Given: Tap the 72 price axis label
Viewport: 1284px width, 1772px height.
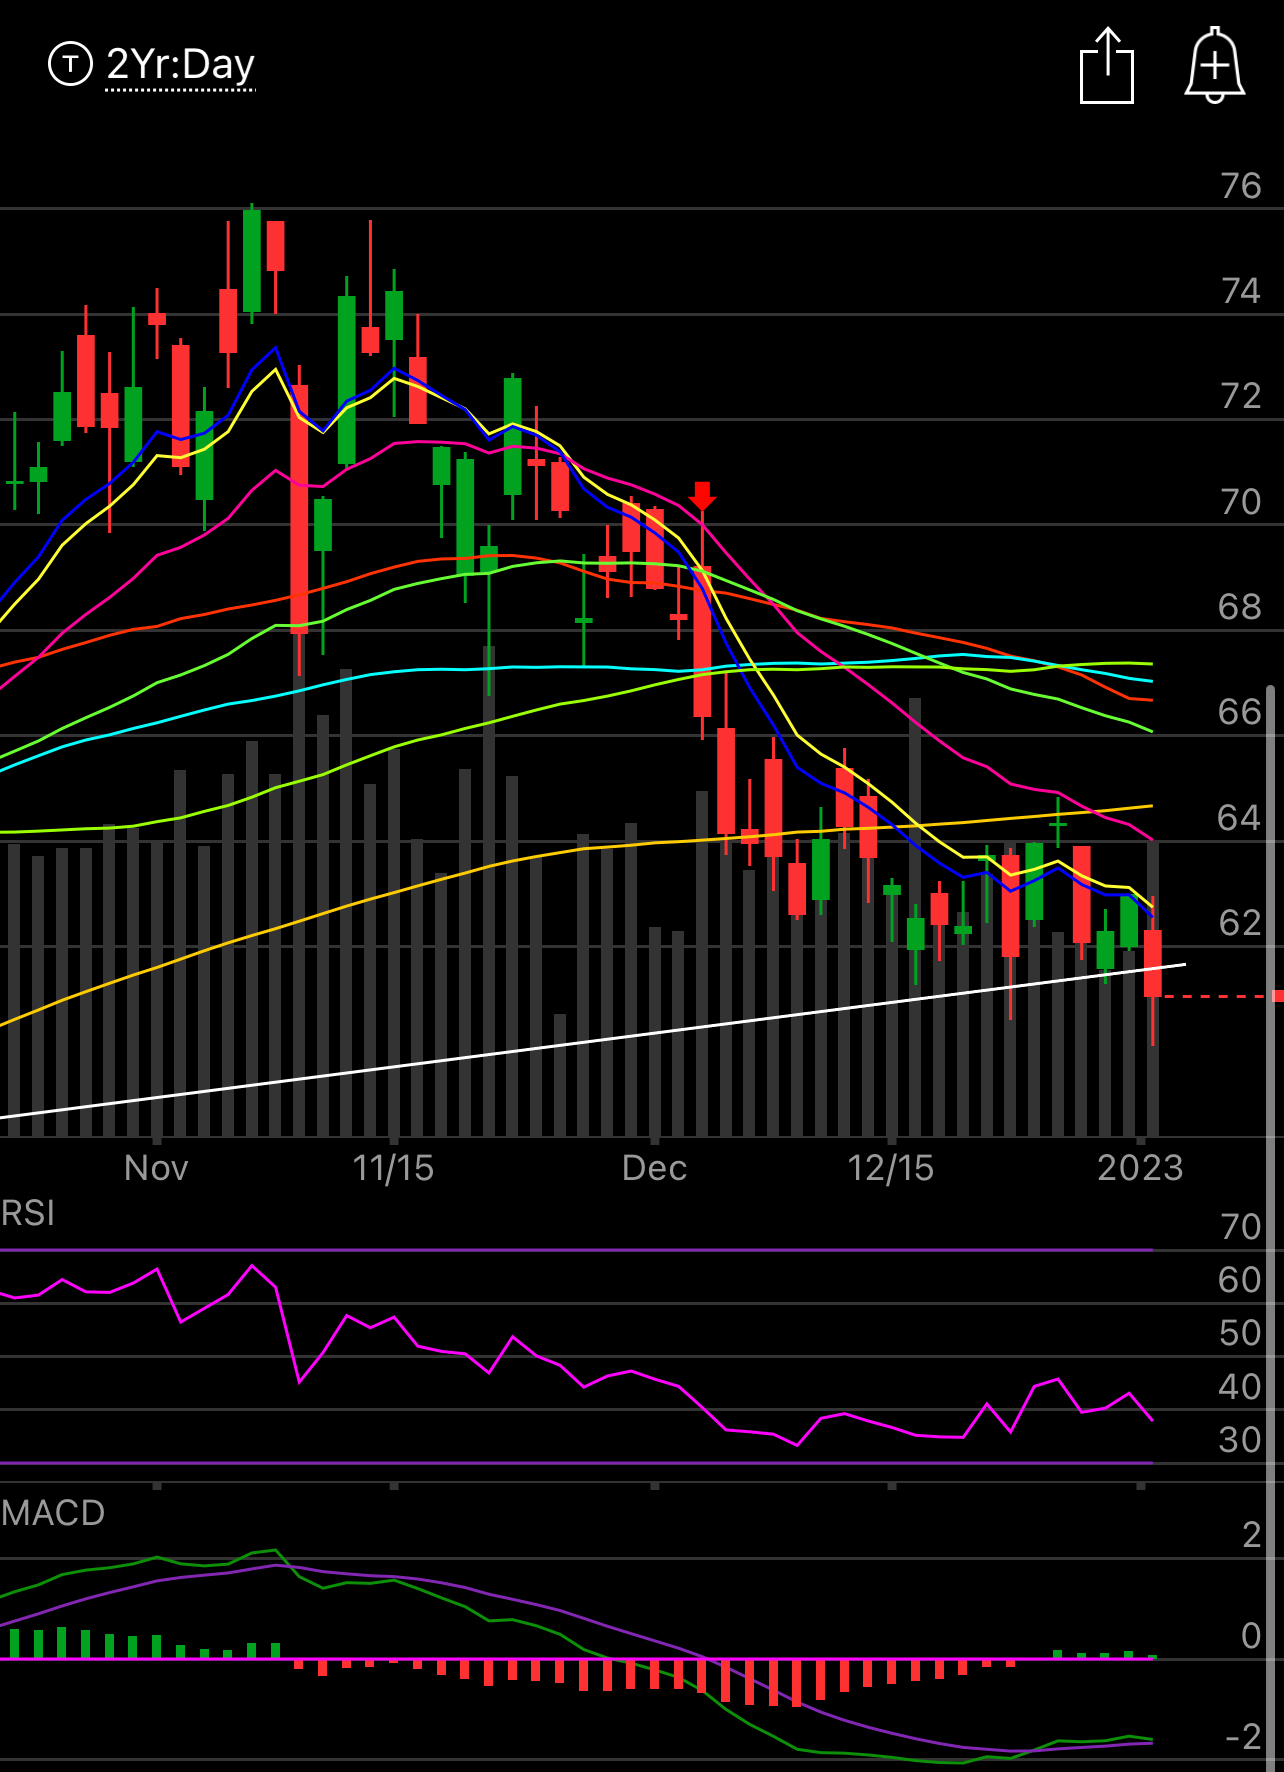Looking at the screenshot, I should [1241, 396].
